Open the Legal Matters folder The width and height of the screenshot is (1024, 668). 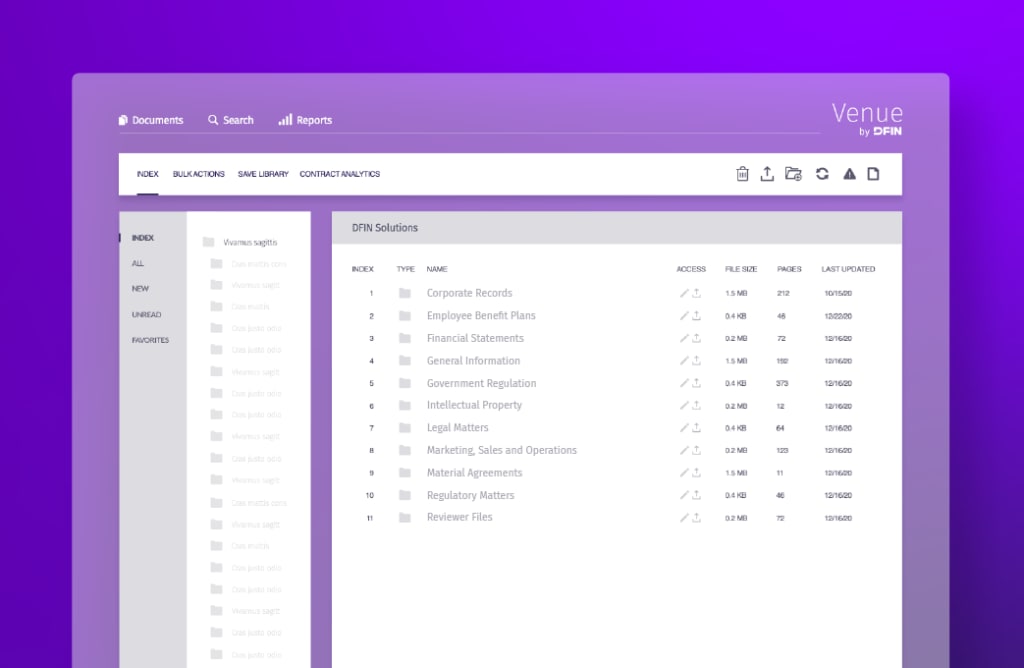click(x=458, y=428)
